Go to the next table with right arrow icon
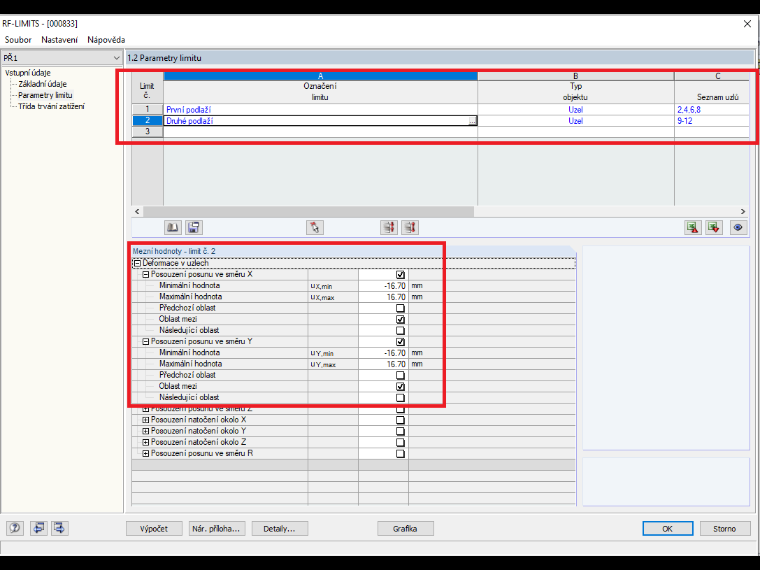This screenshot has height=570, width=760. pyautogui.click(x=60, y=528)
